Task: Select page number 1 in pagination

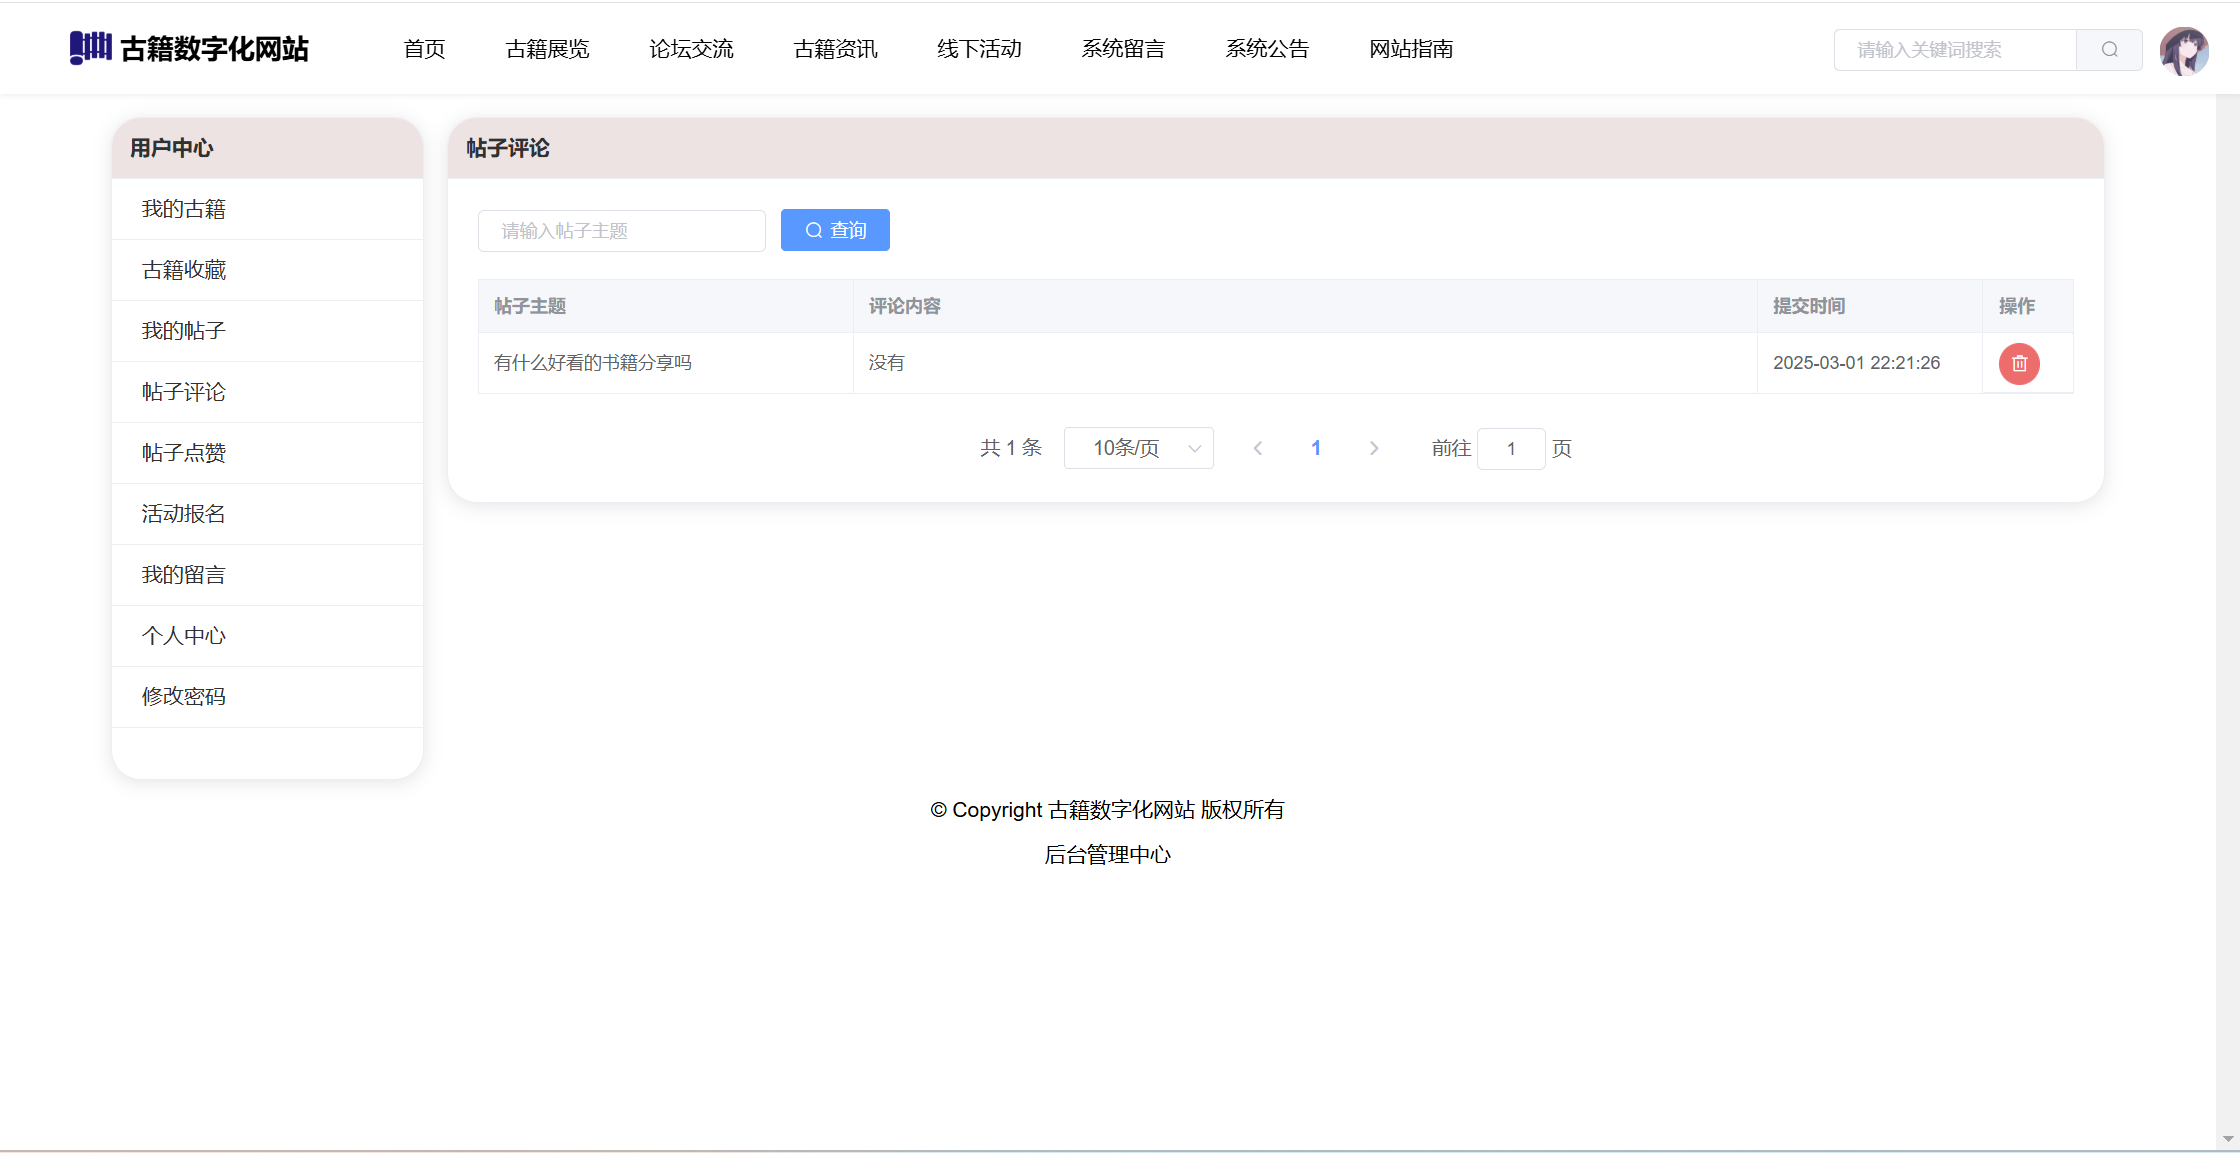Action: tap(1316, 448)
